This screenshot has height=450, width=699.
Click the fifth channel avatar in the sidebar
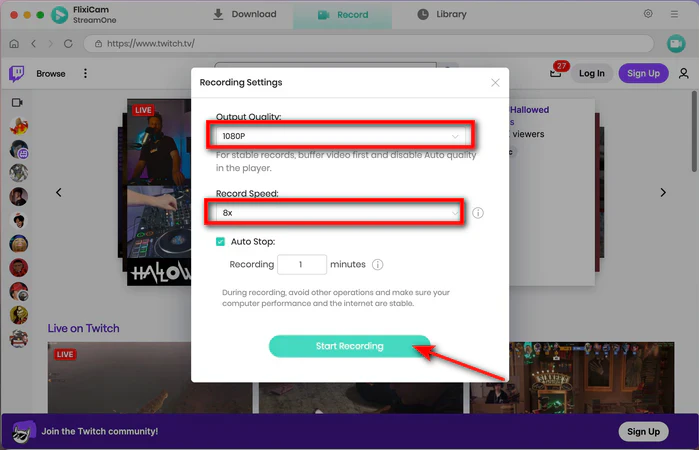click(19, 220)
